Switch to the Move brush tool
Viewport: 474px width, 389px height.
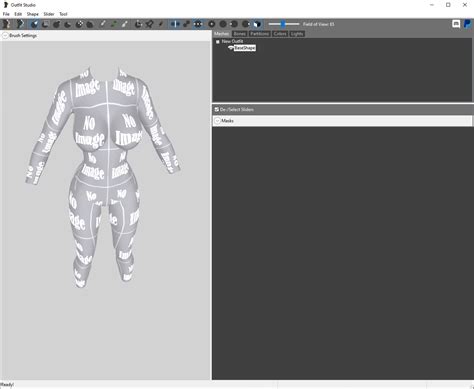click(79, 24)
